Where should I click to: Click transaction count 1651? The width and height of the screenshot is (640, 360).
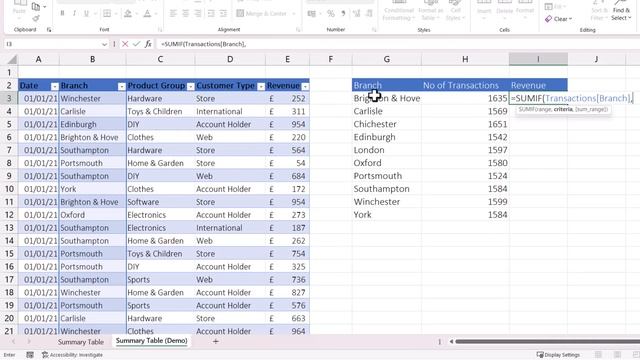465,124
